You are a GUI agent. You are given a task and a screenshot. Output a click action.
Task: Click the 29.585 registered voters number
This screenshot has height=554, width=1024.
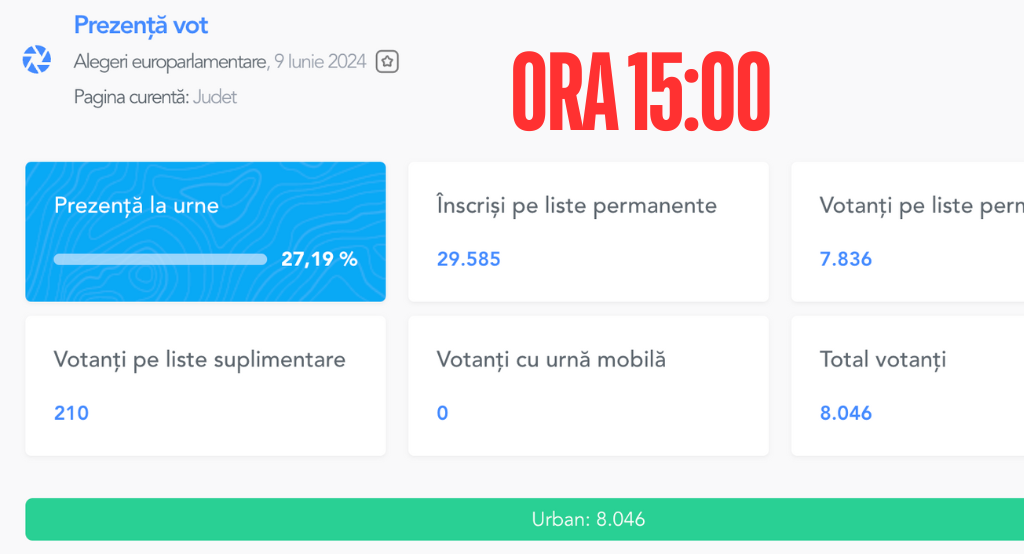coord(468,259)
